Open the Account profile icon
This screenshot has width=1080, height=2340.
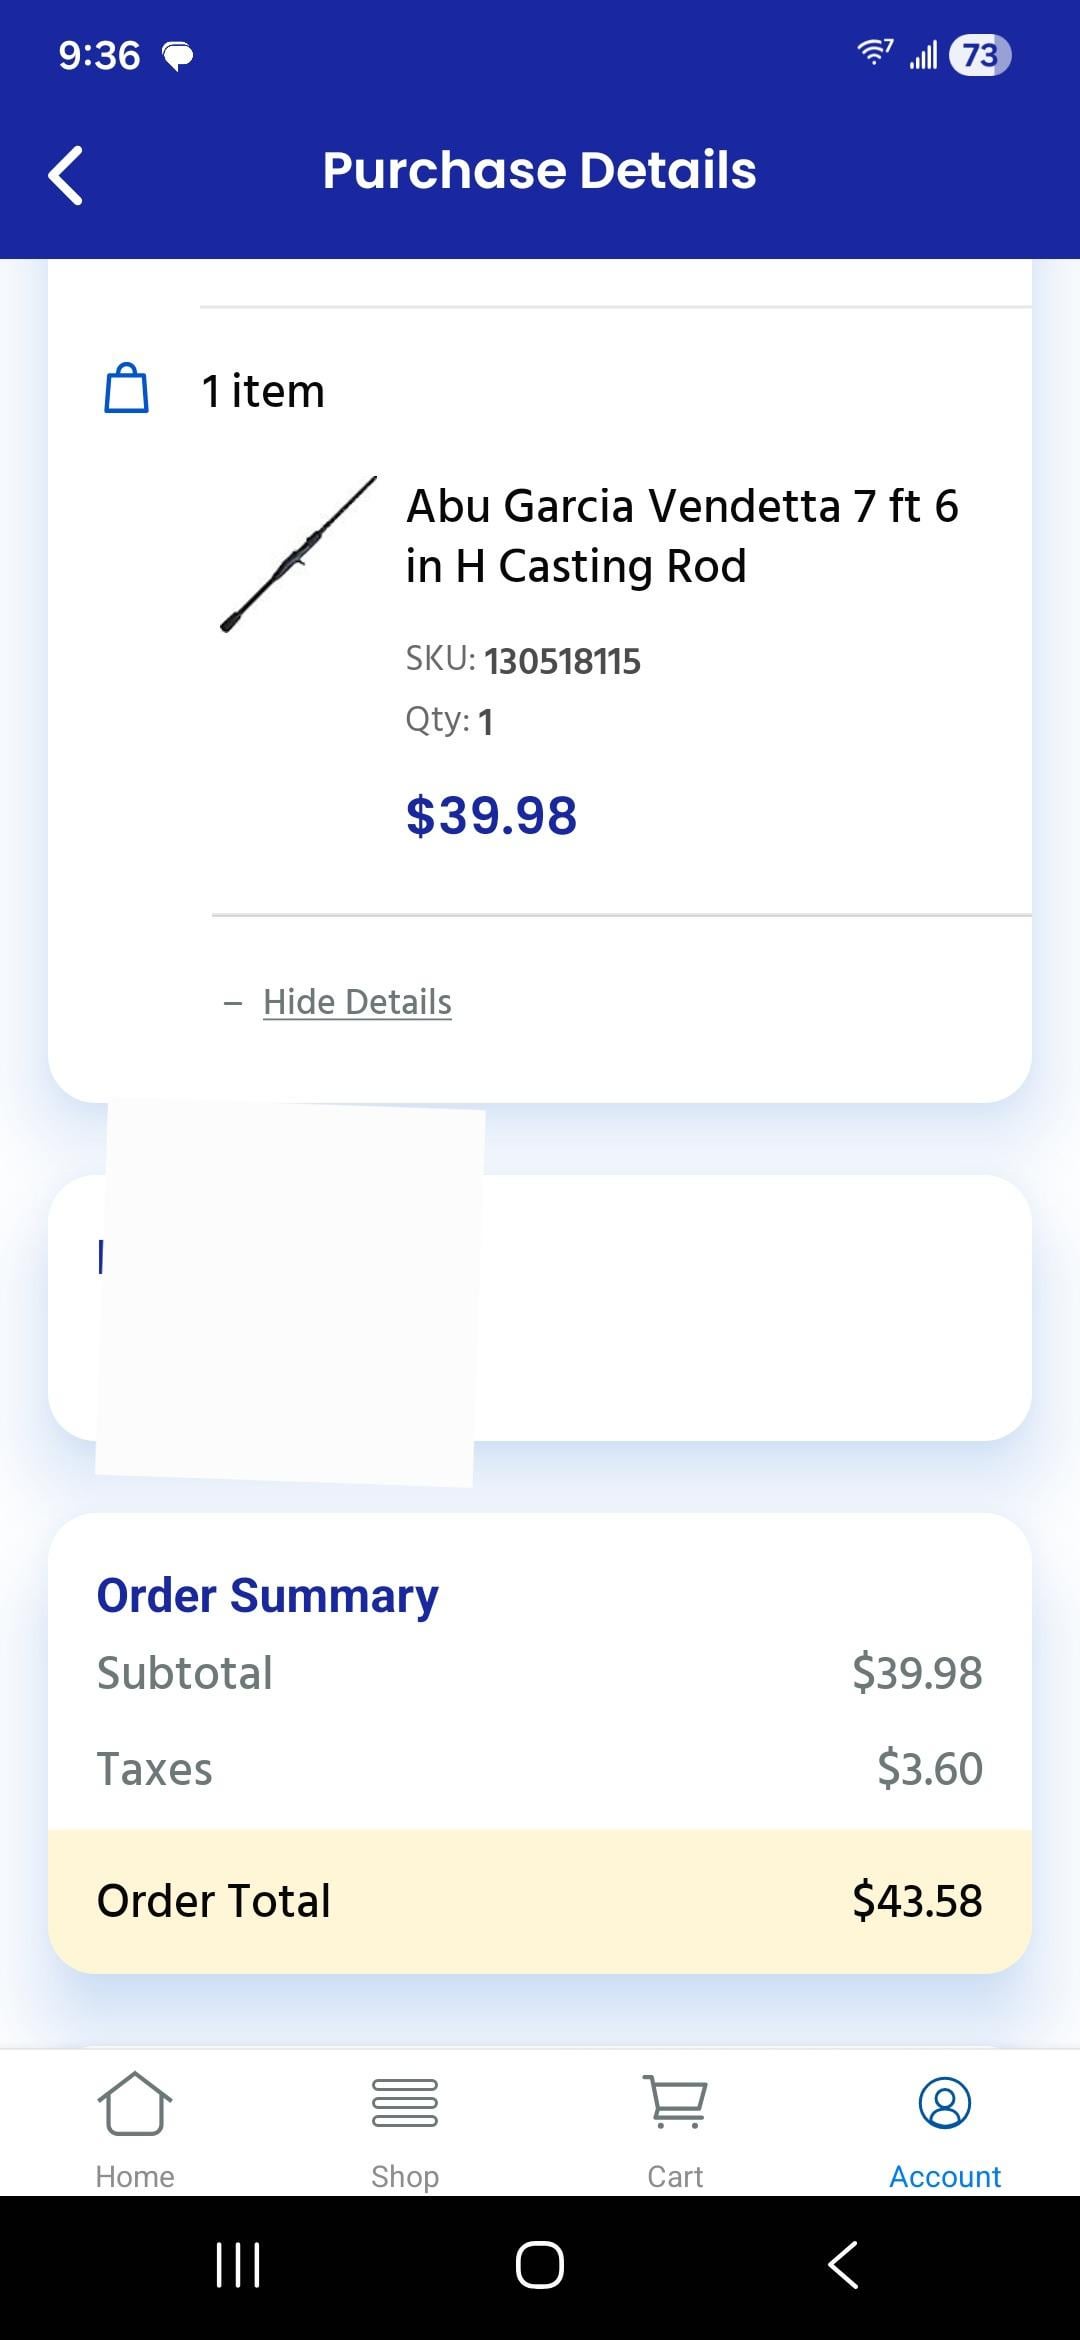point(945,2102)
